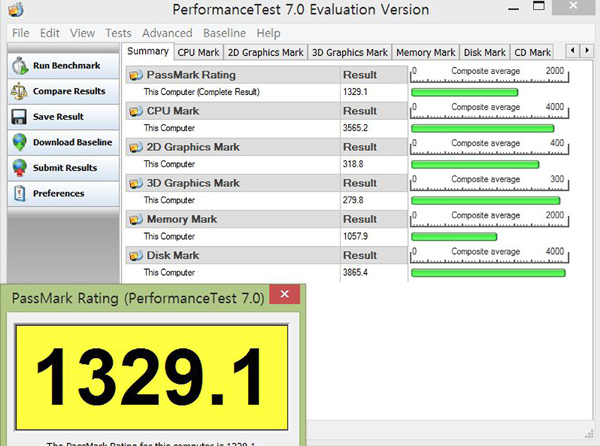The width and height of the screenshot is (600, 446).
Task: Click the large yellow 1329.1 rating display
Action: click(x=152, y=378)
